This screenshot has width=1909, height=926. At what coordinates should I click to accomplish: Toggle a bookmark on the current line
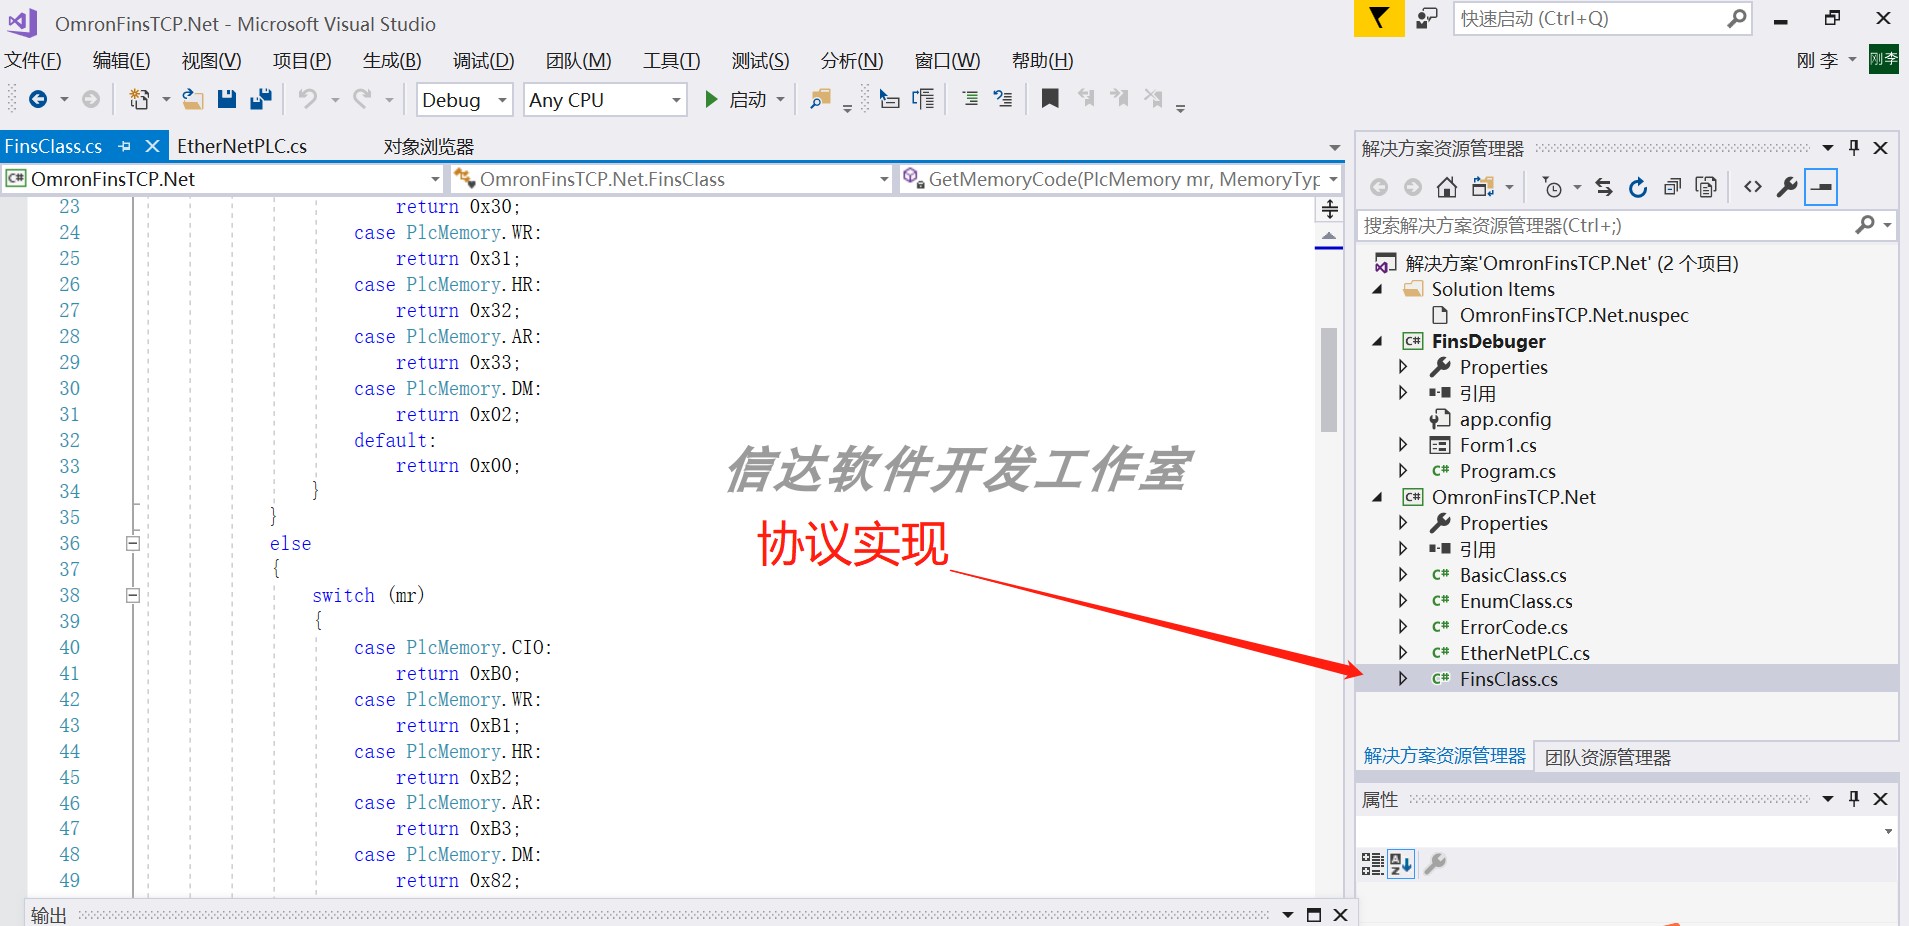pos(1050,98)
